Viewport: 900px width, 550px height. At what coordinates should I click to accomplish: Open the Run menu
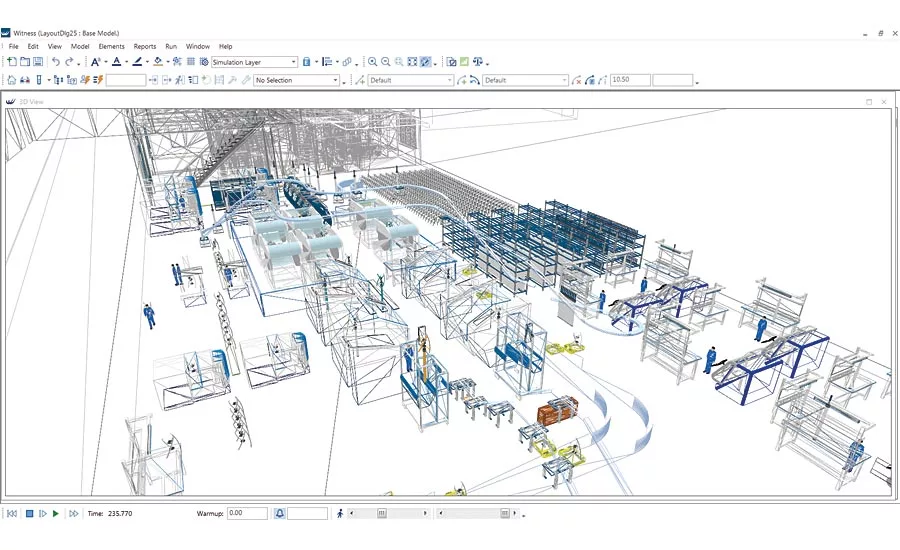pos(171,47)
